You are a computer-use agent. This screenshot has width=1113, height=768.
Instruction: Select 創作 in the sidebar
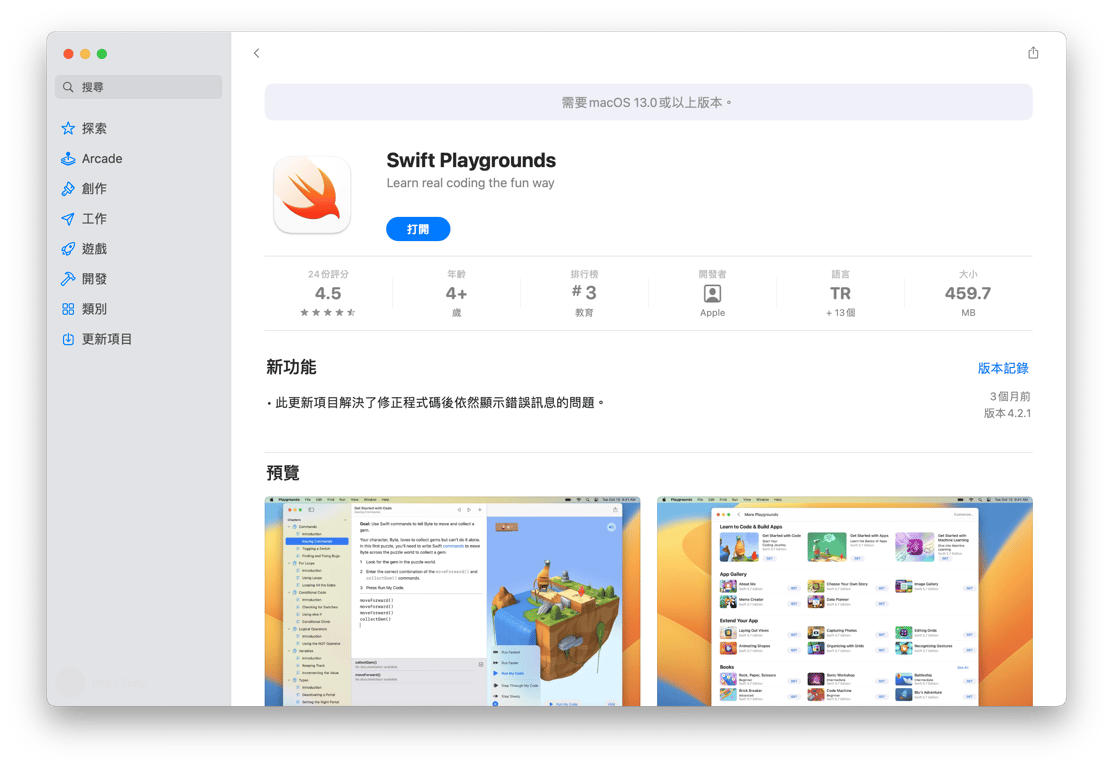[x=94, y=189]
